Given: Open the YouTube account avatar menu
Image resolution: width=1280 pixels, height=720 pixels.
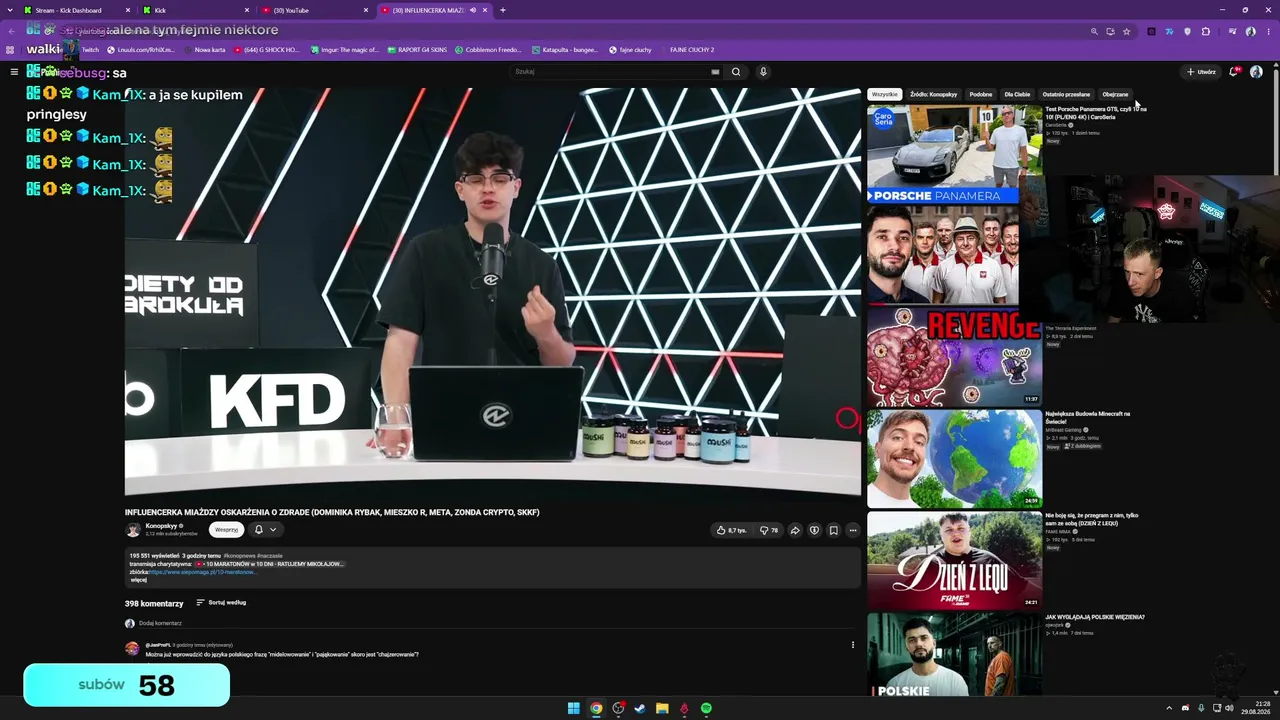Looking at the screenshot, I should [x=1256, y=72].
